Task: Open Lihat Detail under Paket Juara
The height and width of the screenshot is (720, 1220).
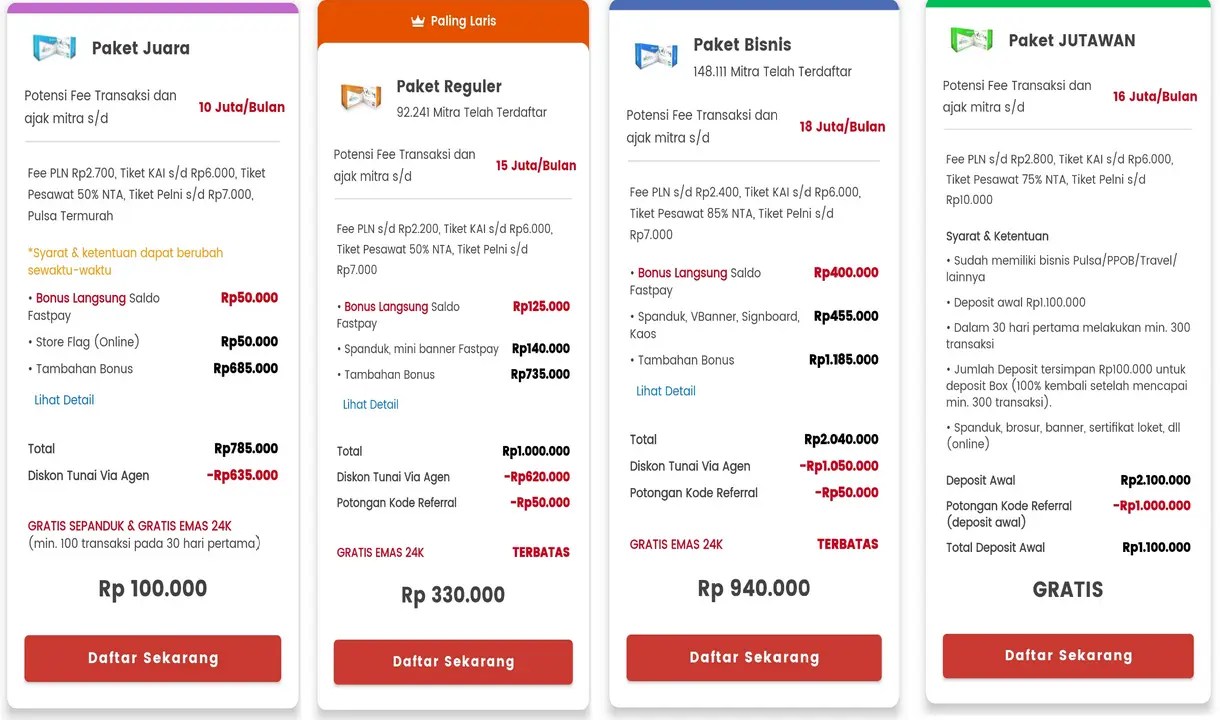Action: pyautogui.click(x=64, y=399)
